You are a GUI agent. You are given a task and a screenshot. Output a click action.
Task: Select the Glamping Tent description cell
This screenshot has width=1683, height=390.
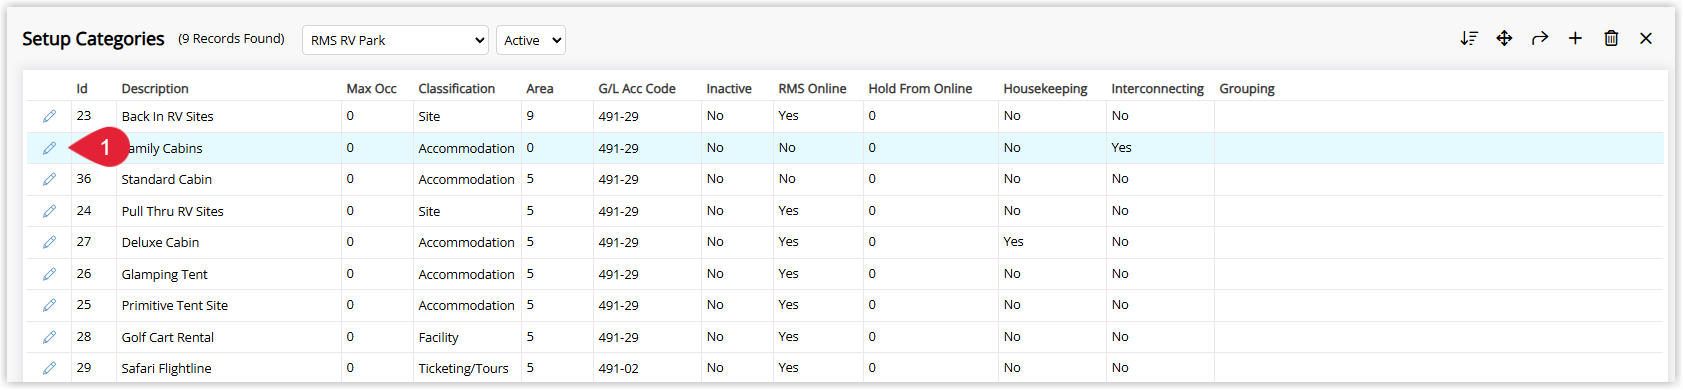click(164, 274)
